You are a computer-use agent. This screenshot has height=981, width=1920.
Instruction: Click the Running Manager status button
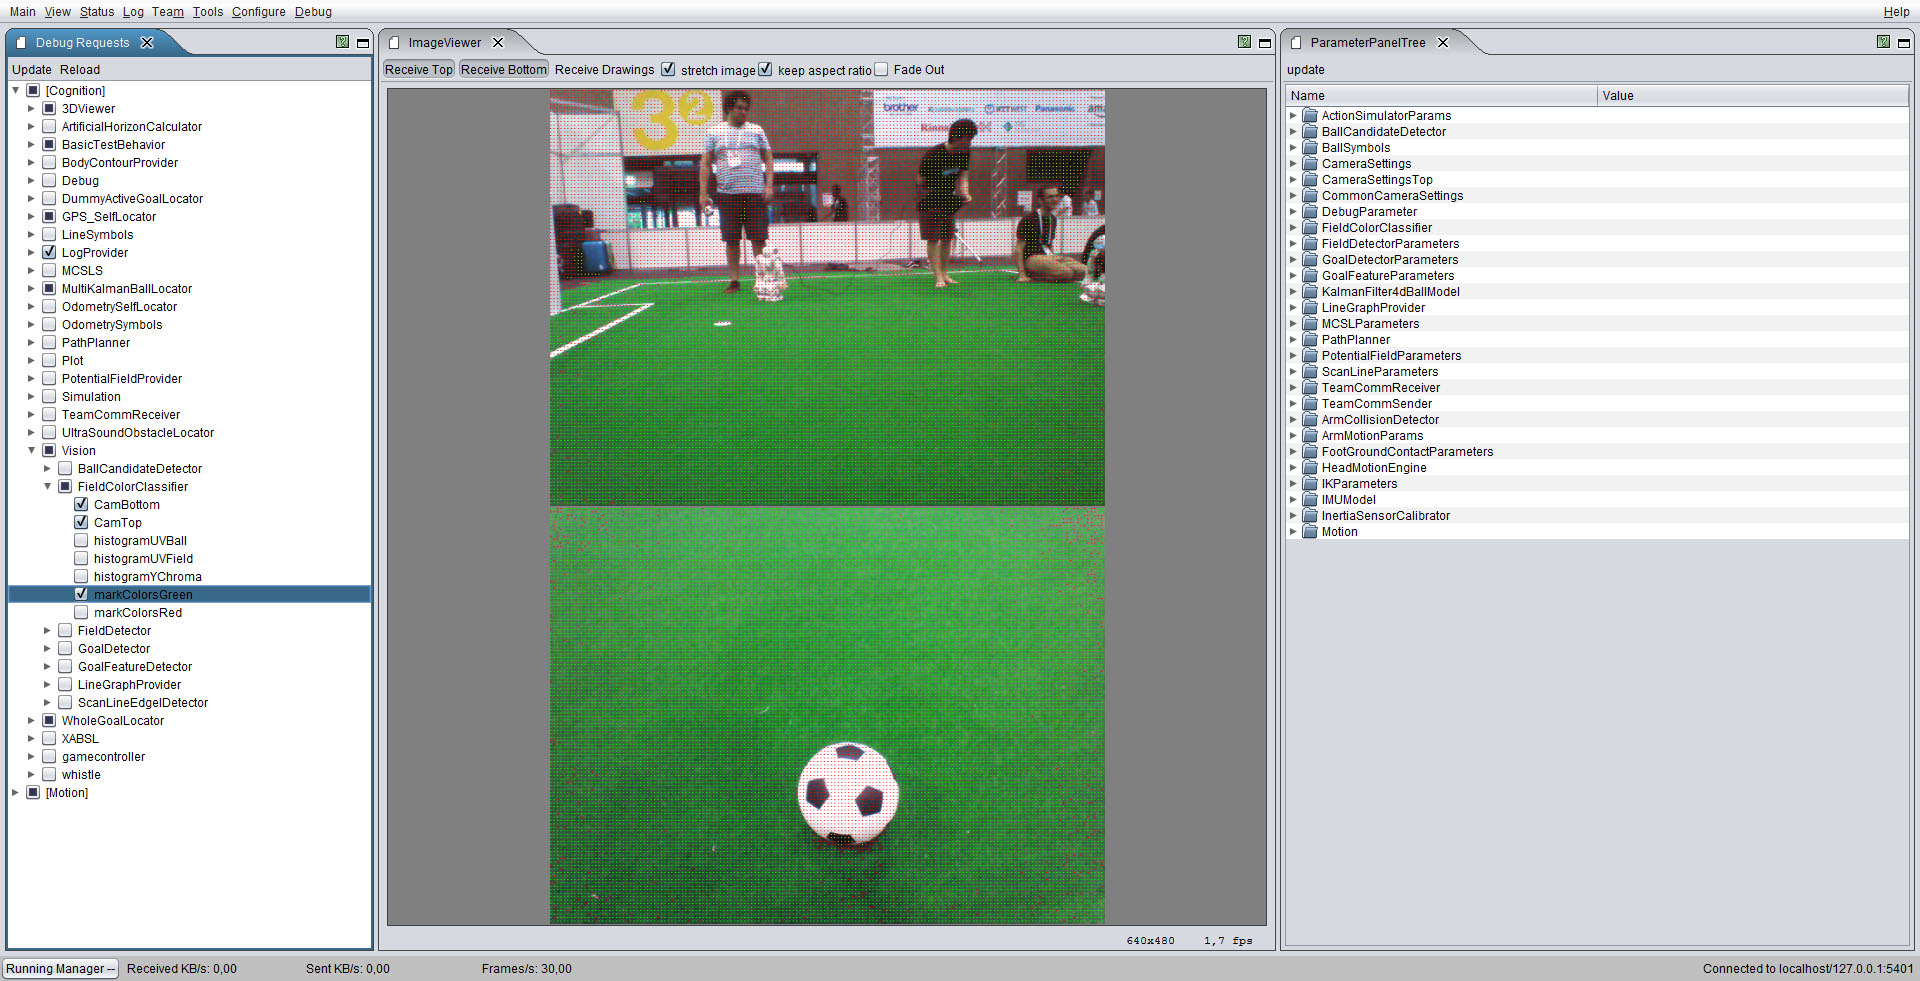60,969
